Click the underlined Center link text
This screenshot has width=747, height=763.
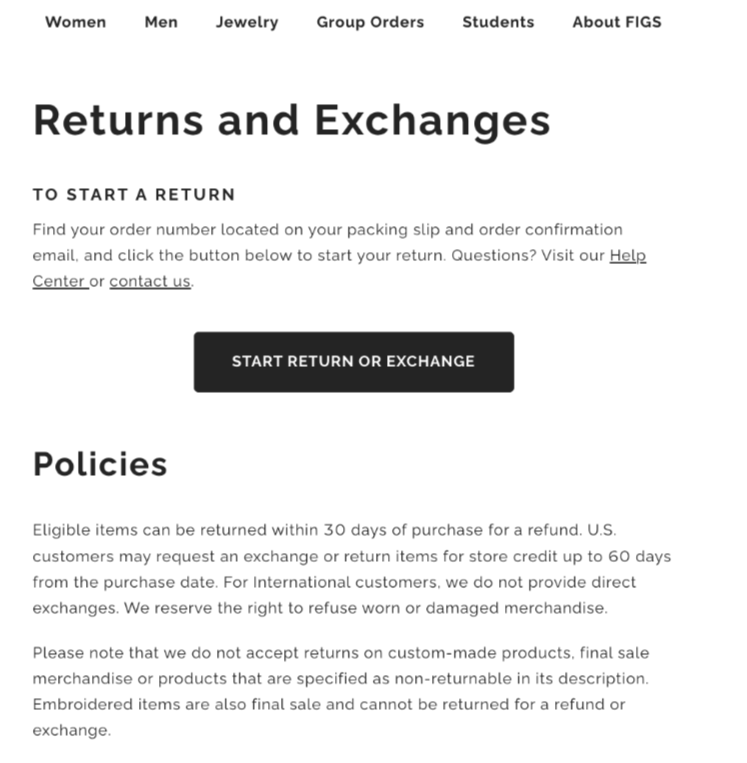(x=59, y=281)
